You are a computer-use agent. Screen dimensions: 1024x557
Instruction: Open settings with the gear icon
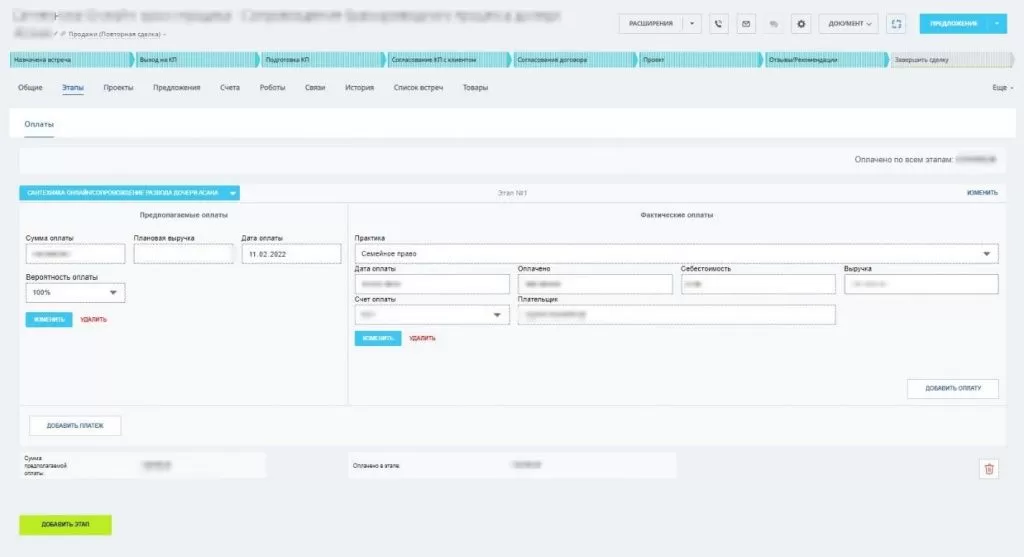coord(800,24)
